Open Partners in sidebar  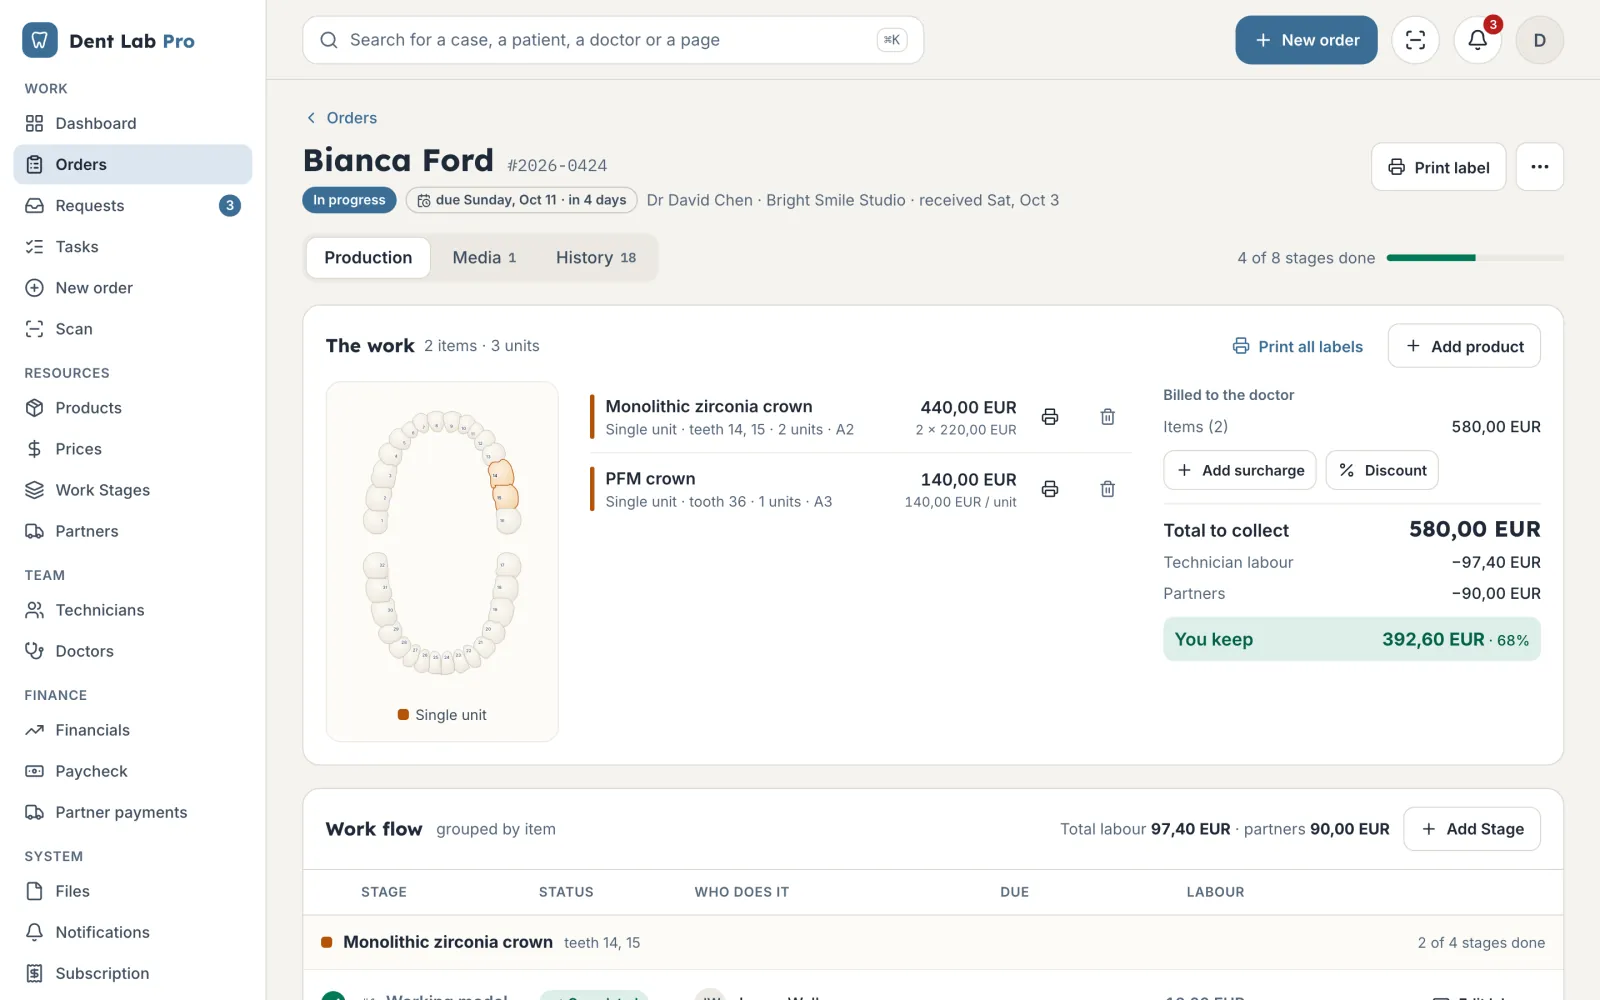coord(133,530)
